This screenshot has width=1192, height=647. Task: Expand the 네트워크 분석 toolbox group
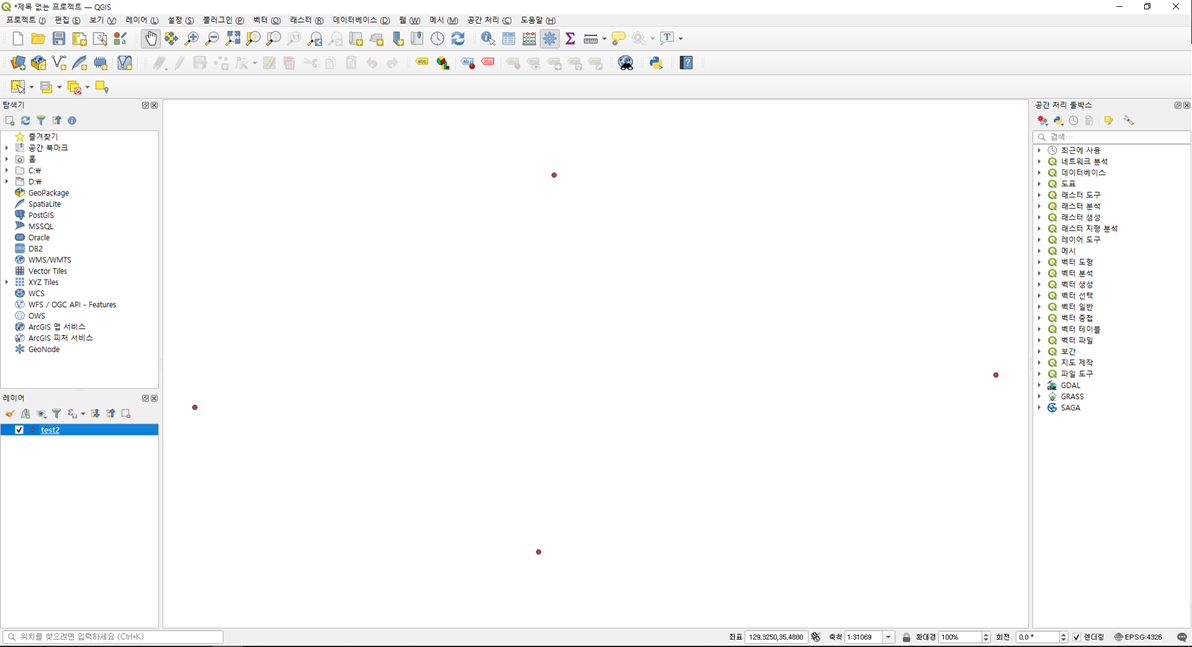[1039, 161]
